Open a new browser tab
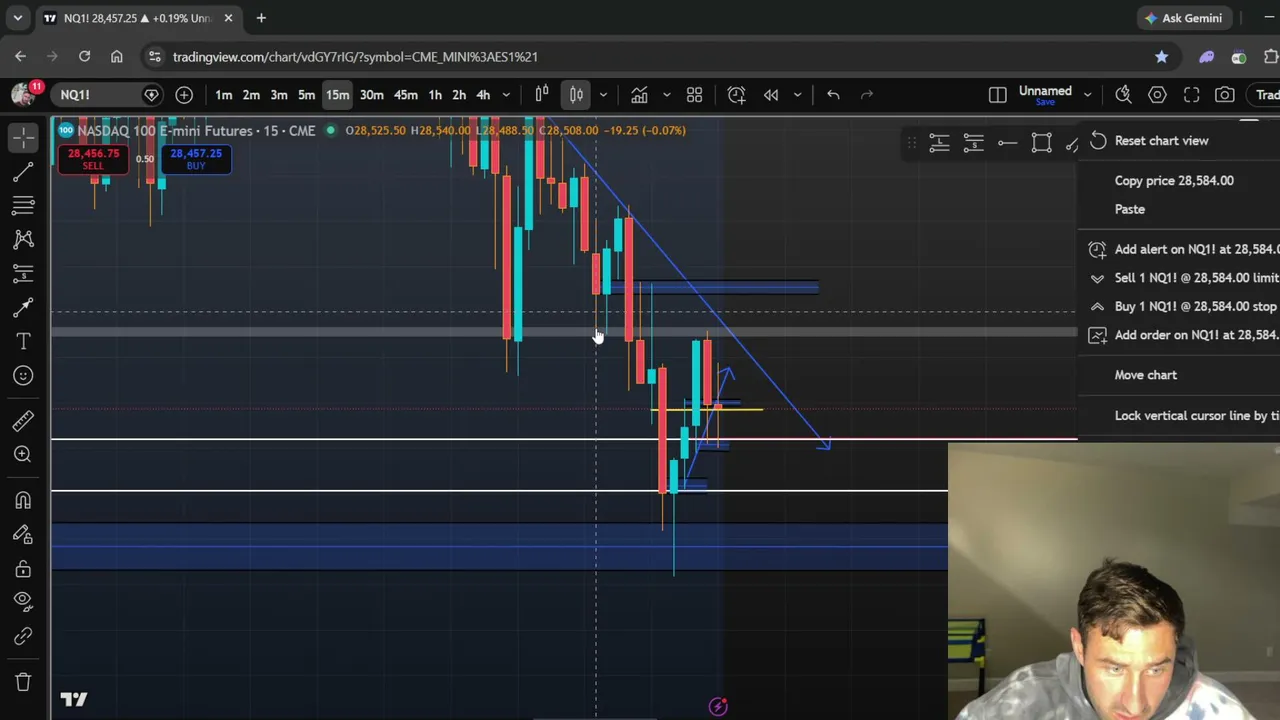This screenshot has width=1280, height=720. [x=261, y=18]
